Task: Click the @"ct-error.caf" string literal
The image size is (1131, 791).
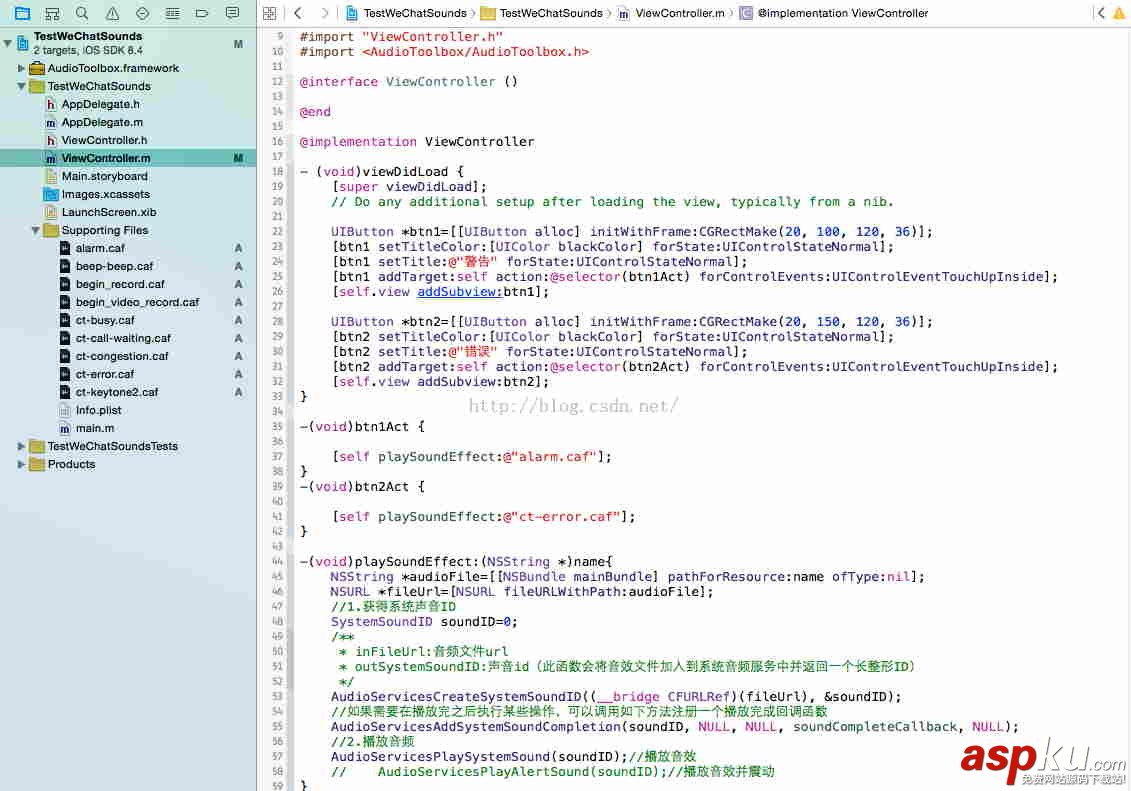Action: pos(562,517)
